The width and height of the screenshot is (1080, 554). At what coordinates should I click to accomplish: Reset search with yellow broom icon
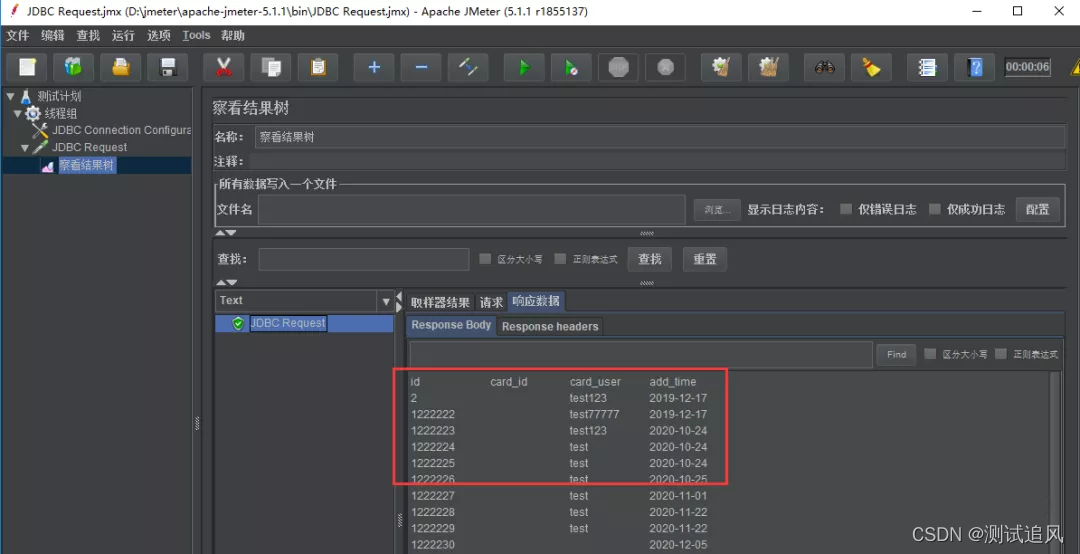(871, 67)
